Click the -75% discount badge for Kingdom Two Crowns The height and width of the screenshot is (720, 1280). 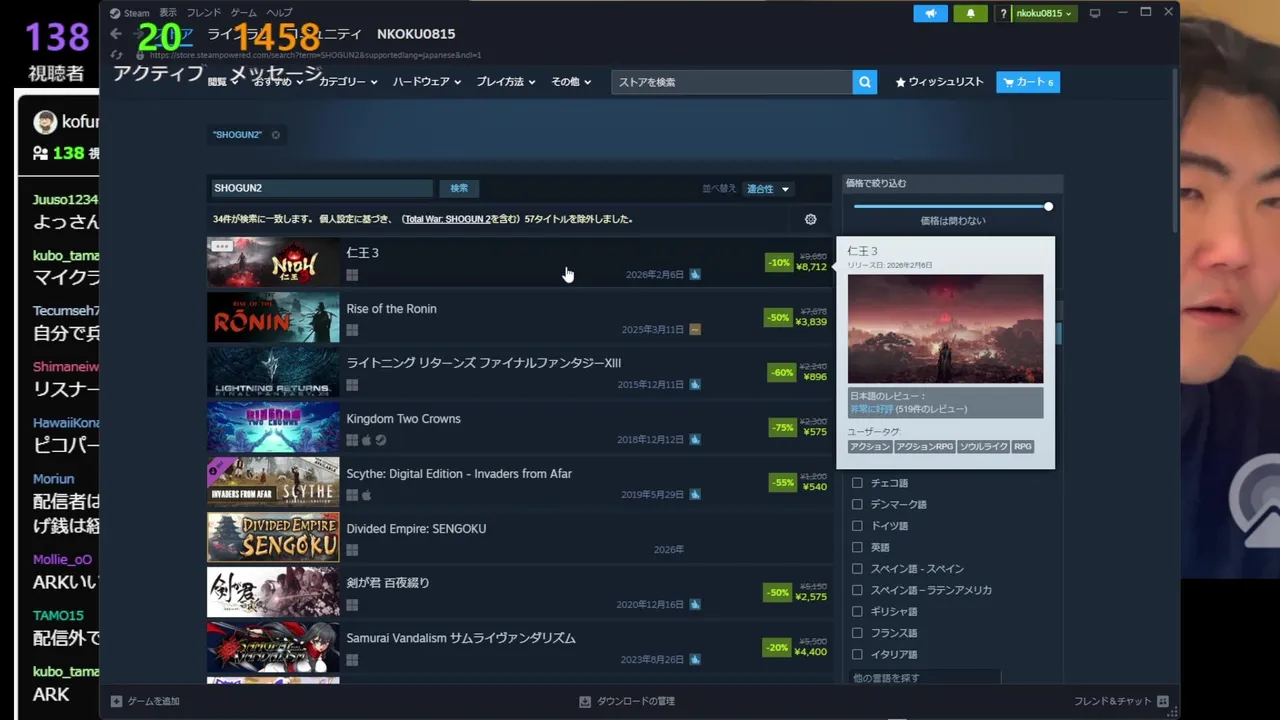tap(782, 427)
